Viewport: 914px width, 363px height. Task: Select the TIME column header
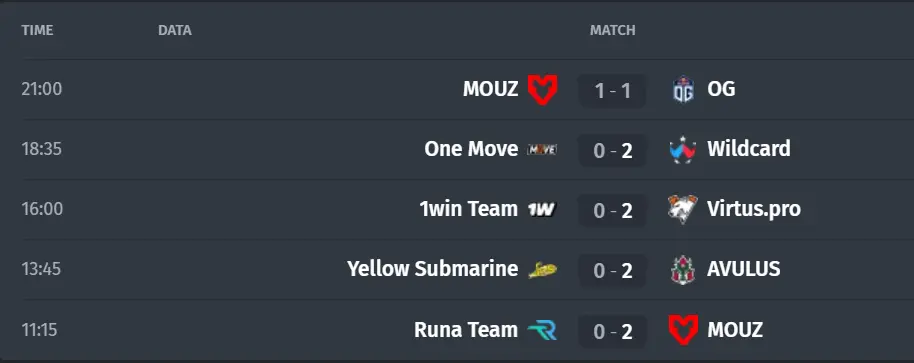[x=37, y=30]
